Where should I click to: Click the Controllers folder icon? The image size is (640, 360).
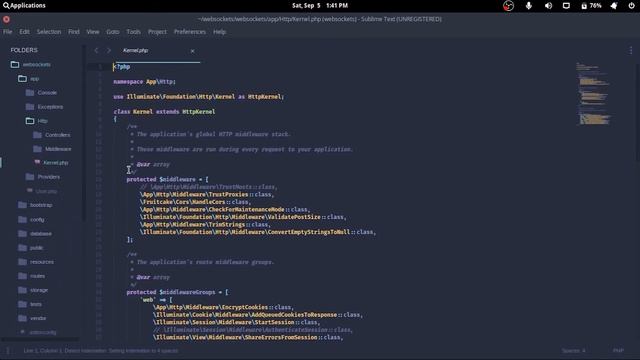(x=37, y=135)
